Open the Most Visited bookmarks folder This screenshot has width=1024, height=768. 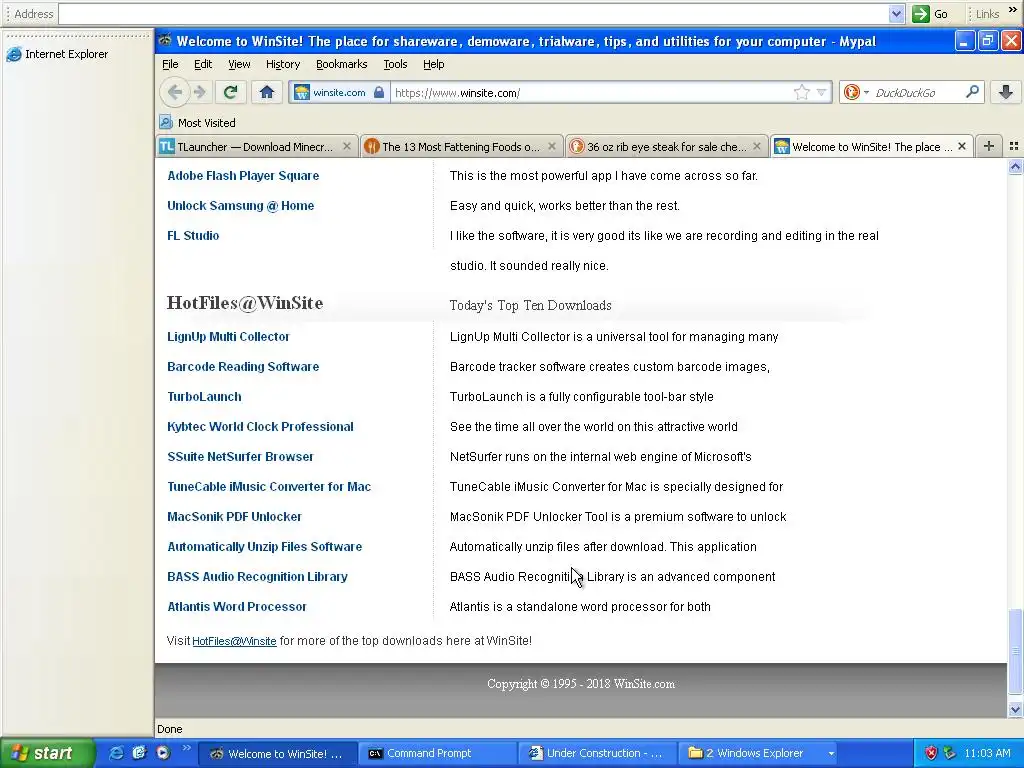point(197,123)
